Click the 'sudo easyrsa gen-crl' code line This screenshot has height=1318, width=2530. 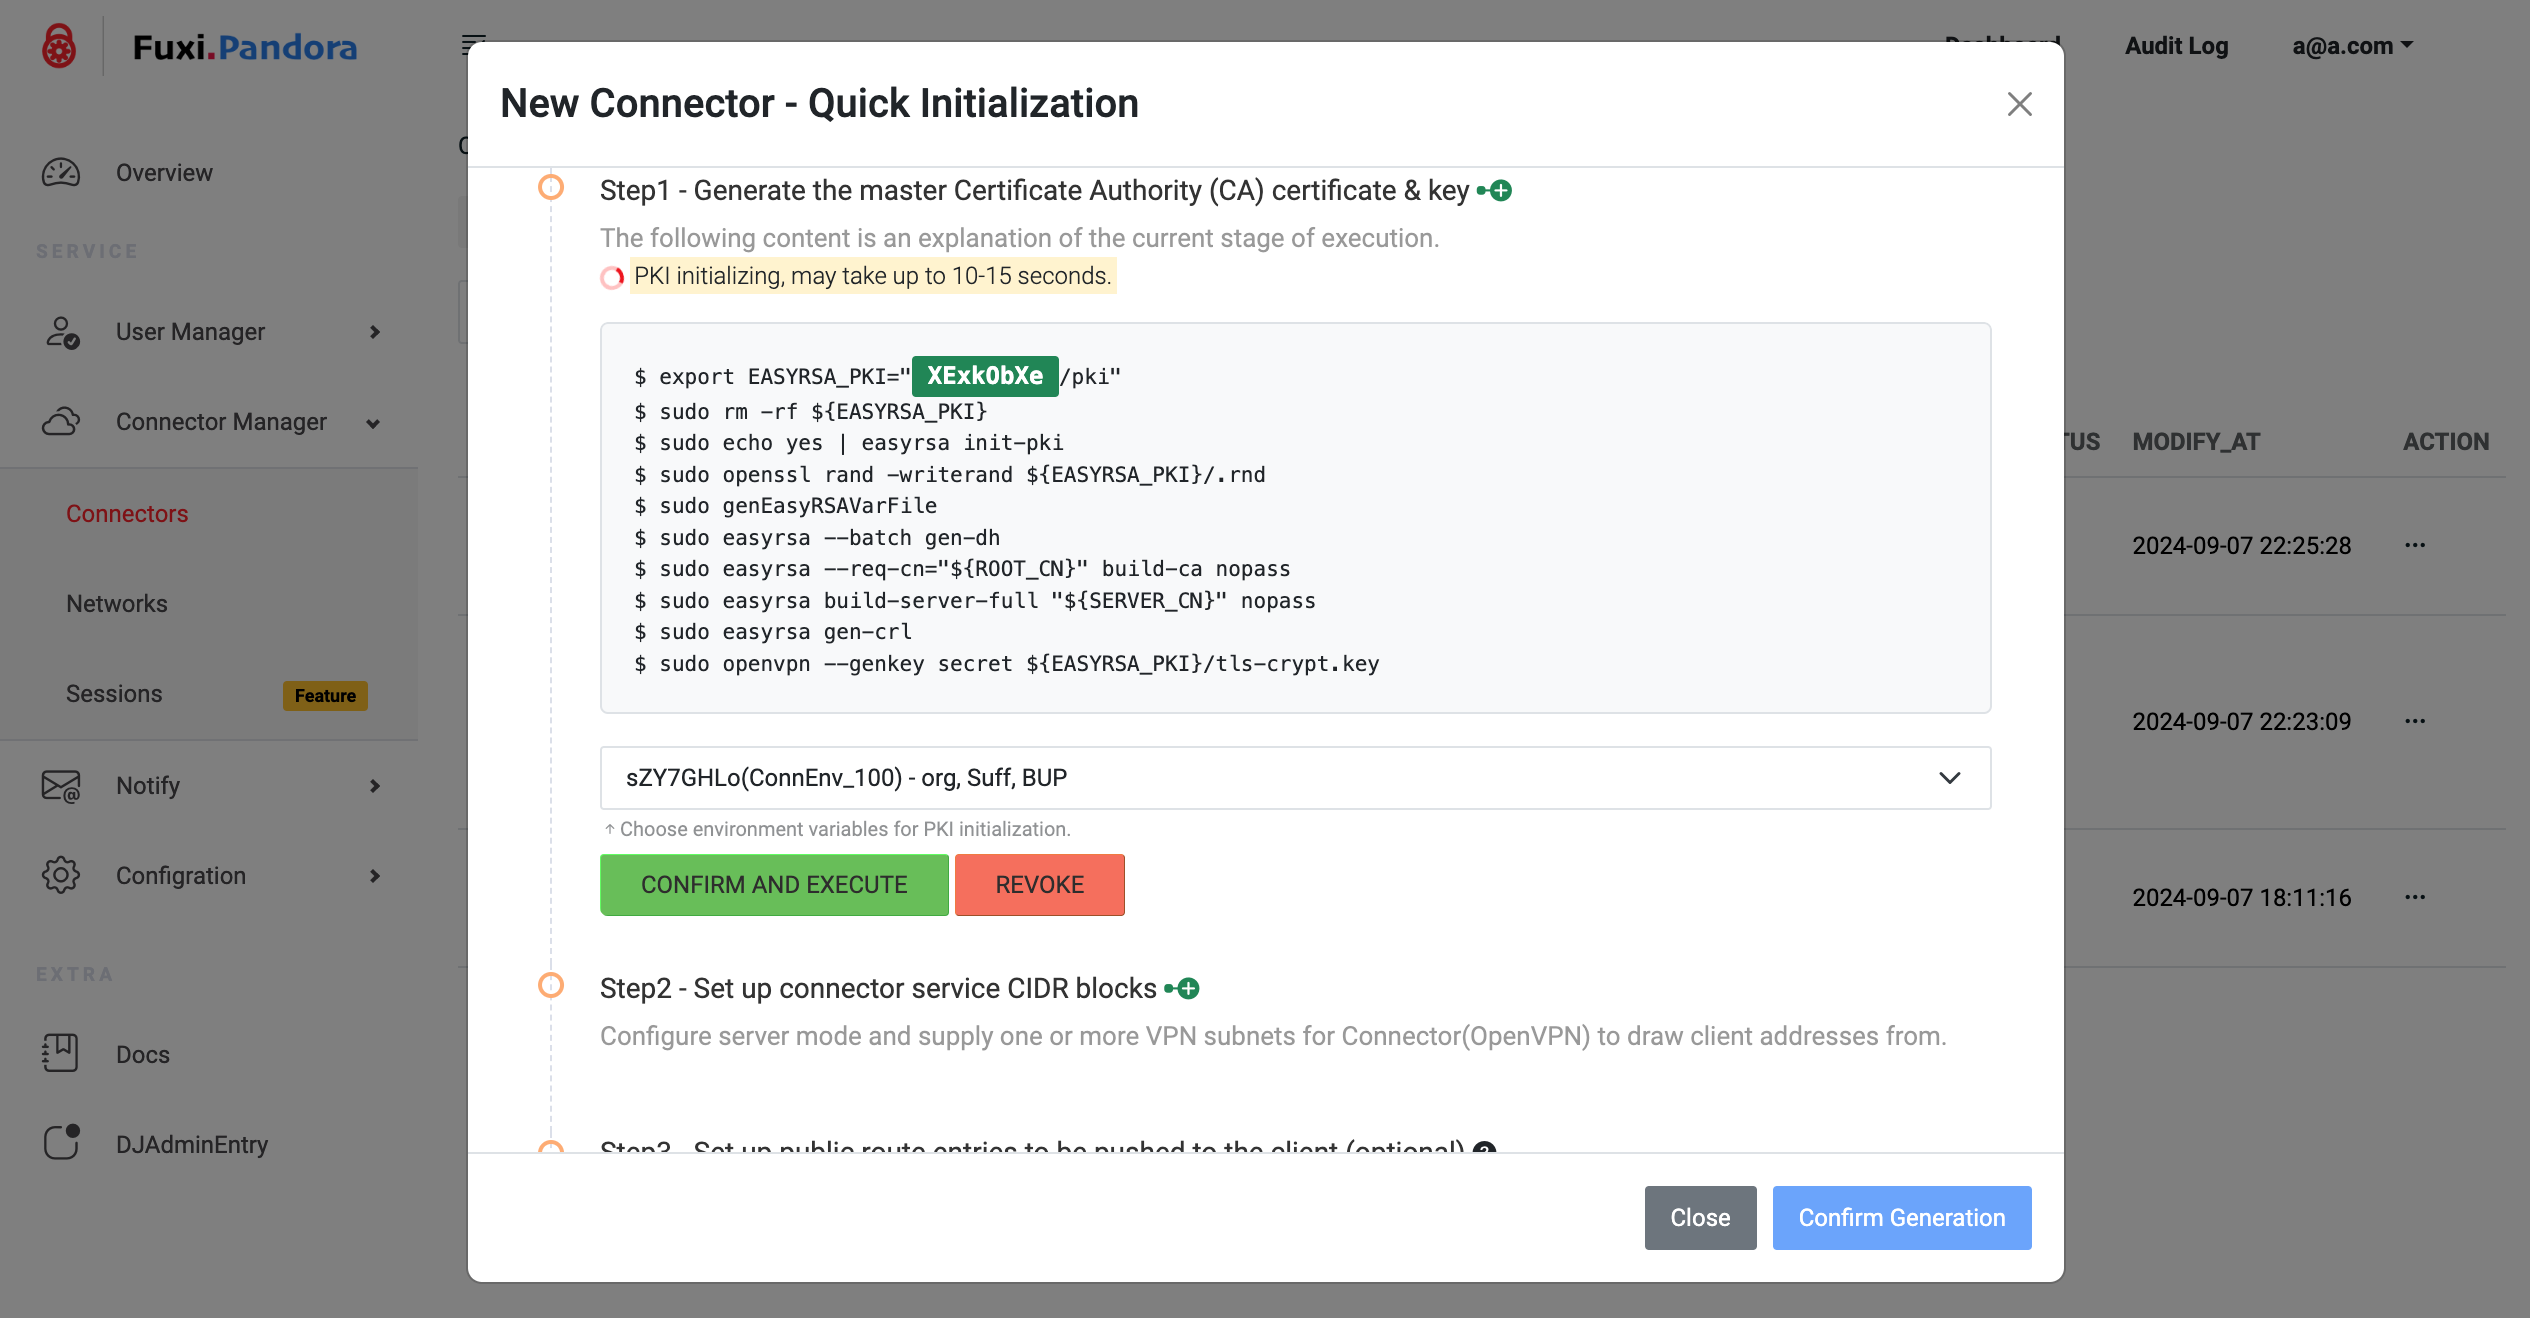point(773,632)
